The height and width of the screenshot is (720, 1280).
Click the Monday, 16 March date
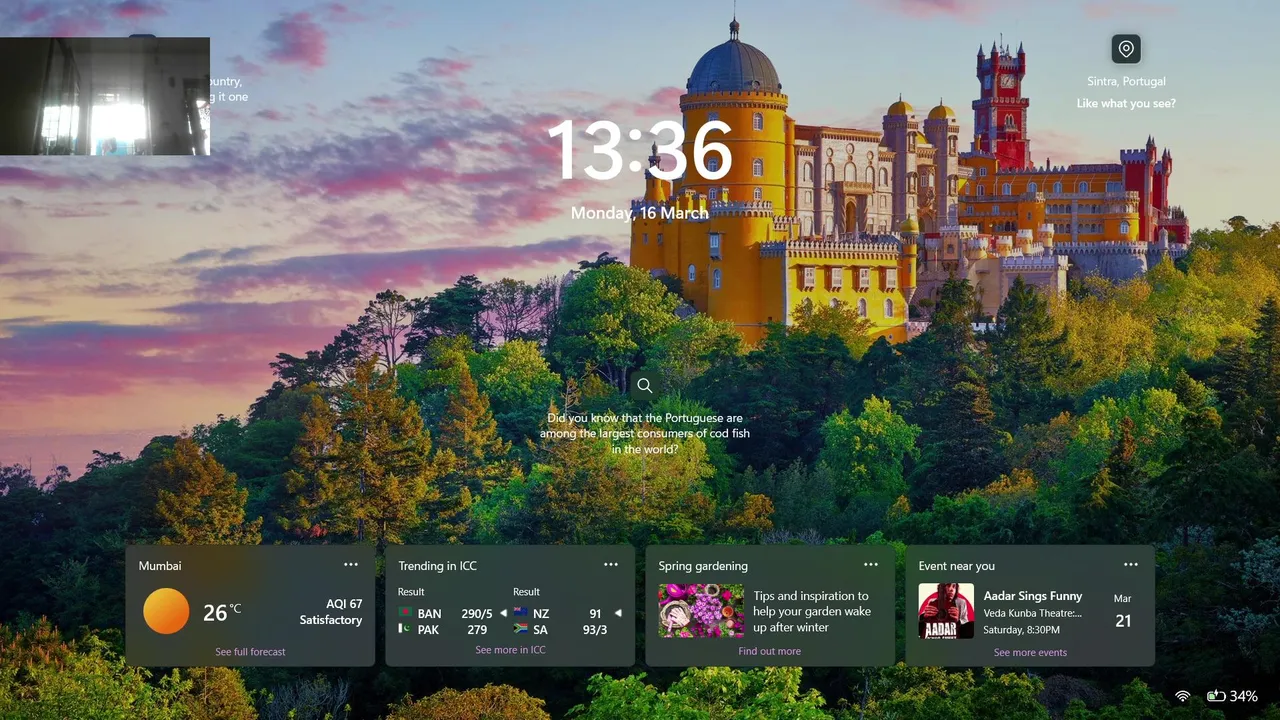point(640,213)
